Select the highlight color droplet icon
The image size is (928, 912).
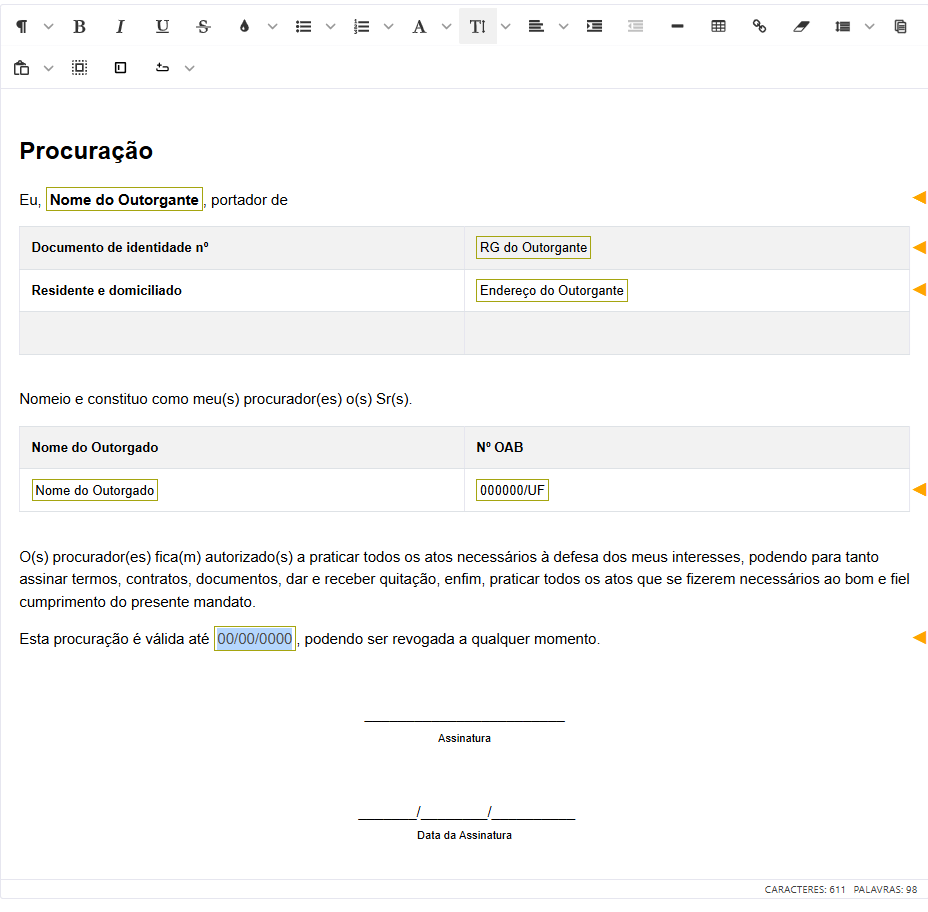coord(245,26)
